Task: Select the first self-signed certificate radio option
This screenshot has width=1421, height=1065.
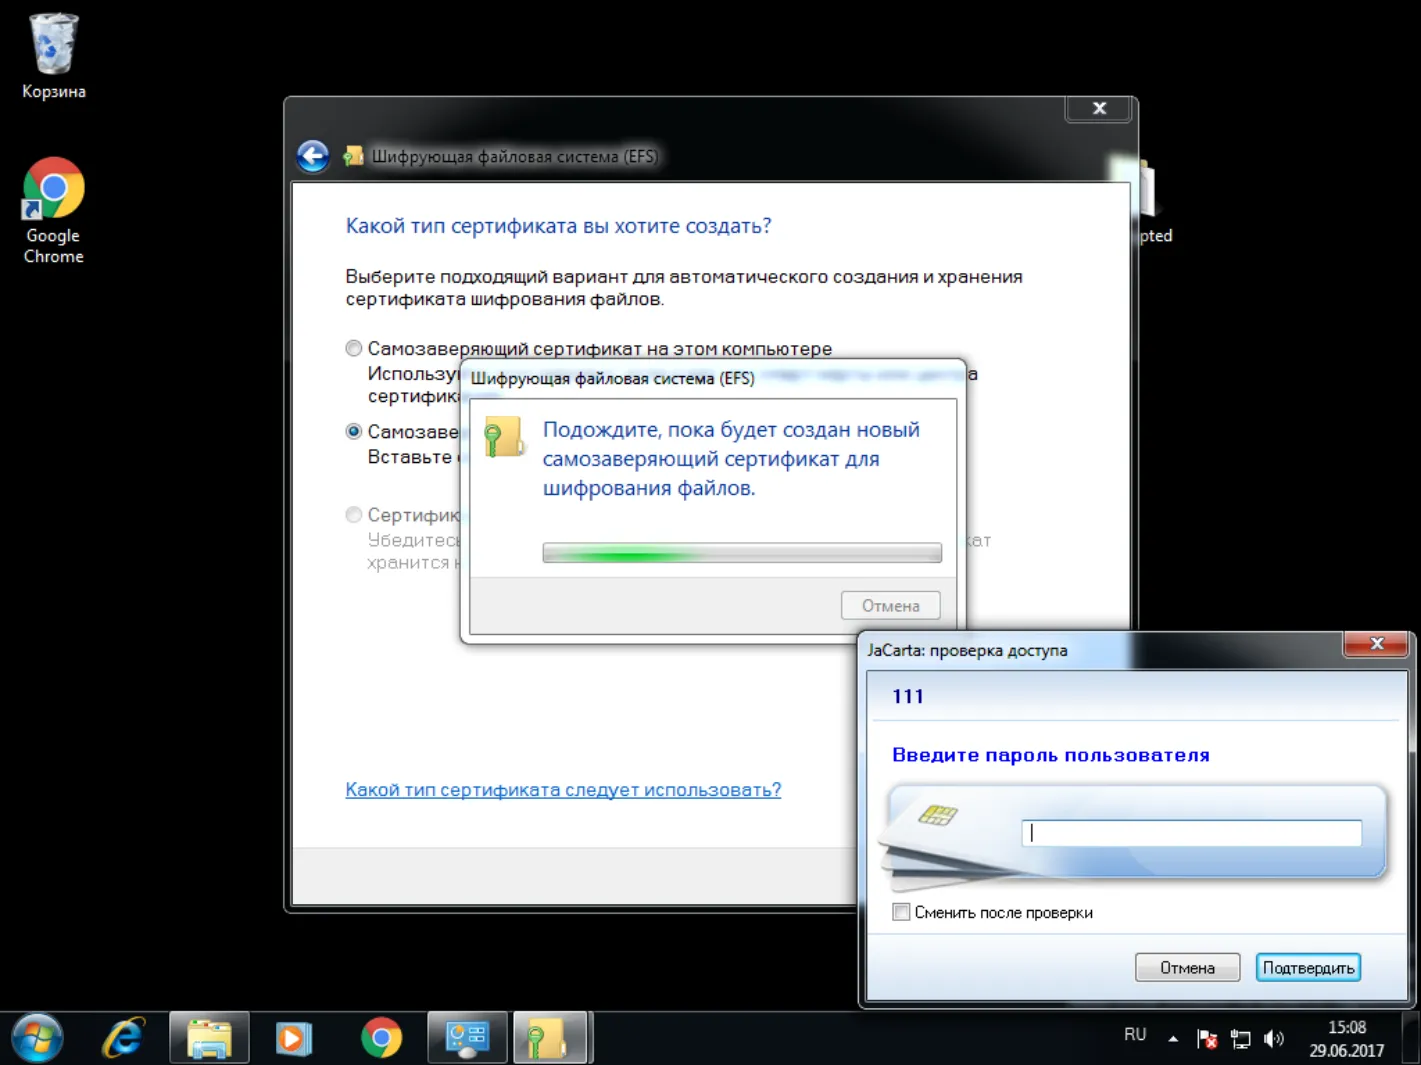Action: (x=354, y=349)
